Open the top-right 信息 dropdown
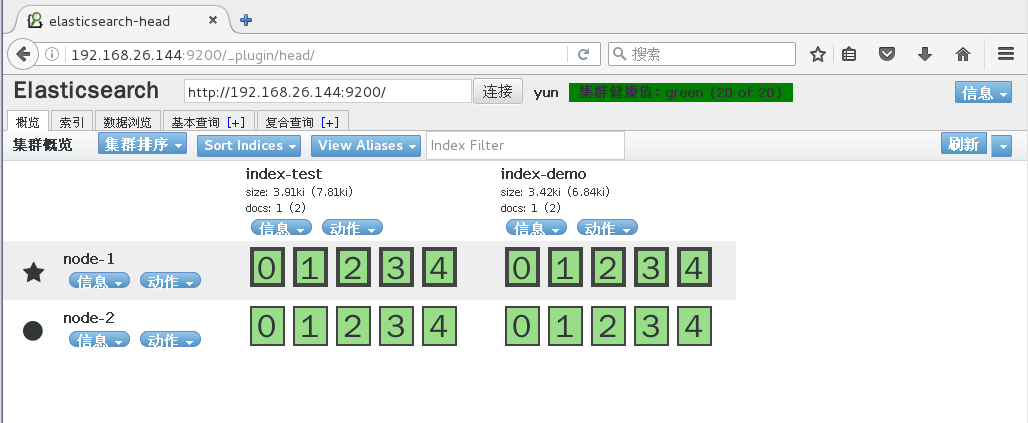The height and width of the screenshot is (423, 1028). [x=983, y=92]
